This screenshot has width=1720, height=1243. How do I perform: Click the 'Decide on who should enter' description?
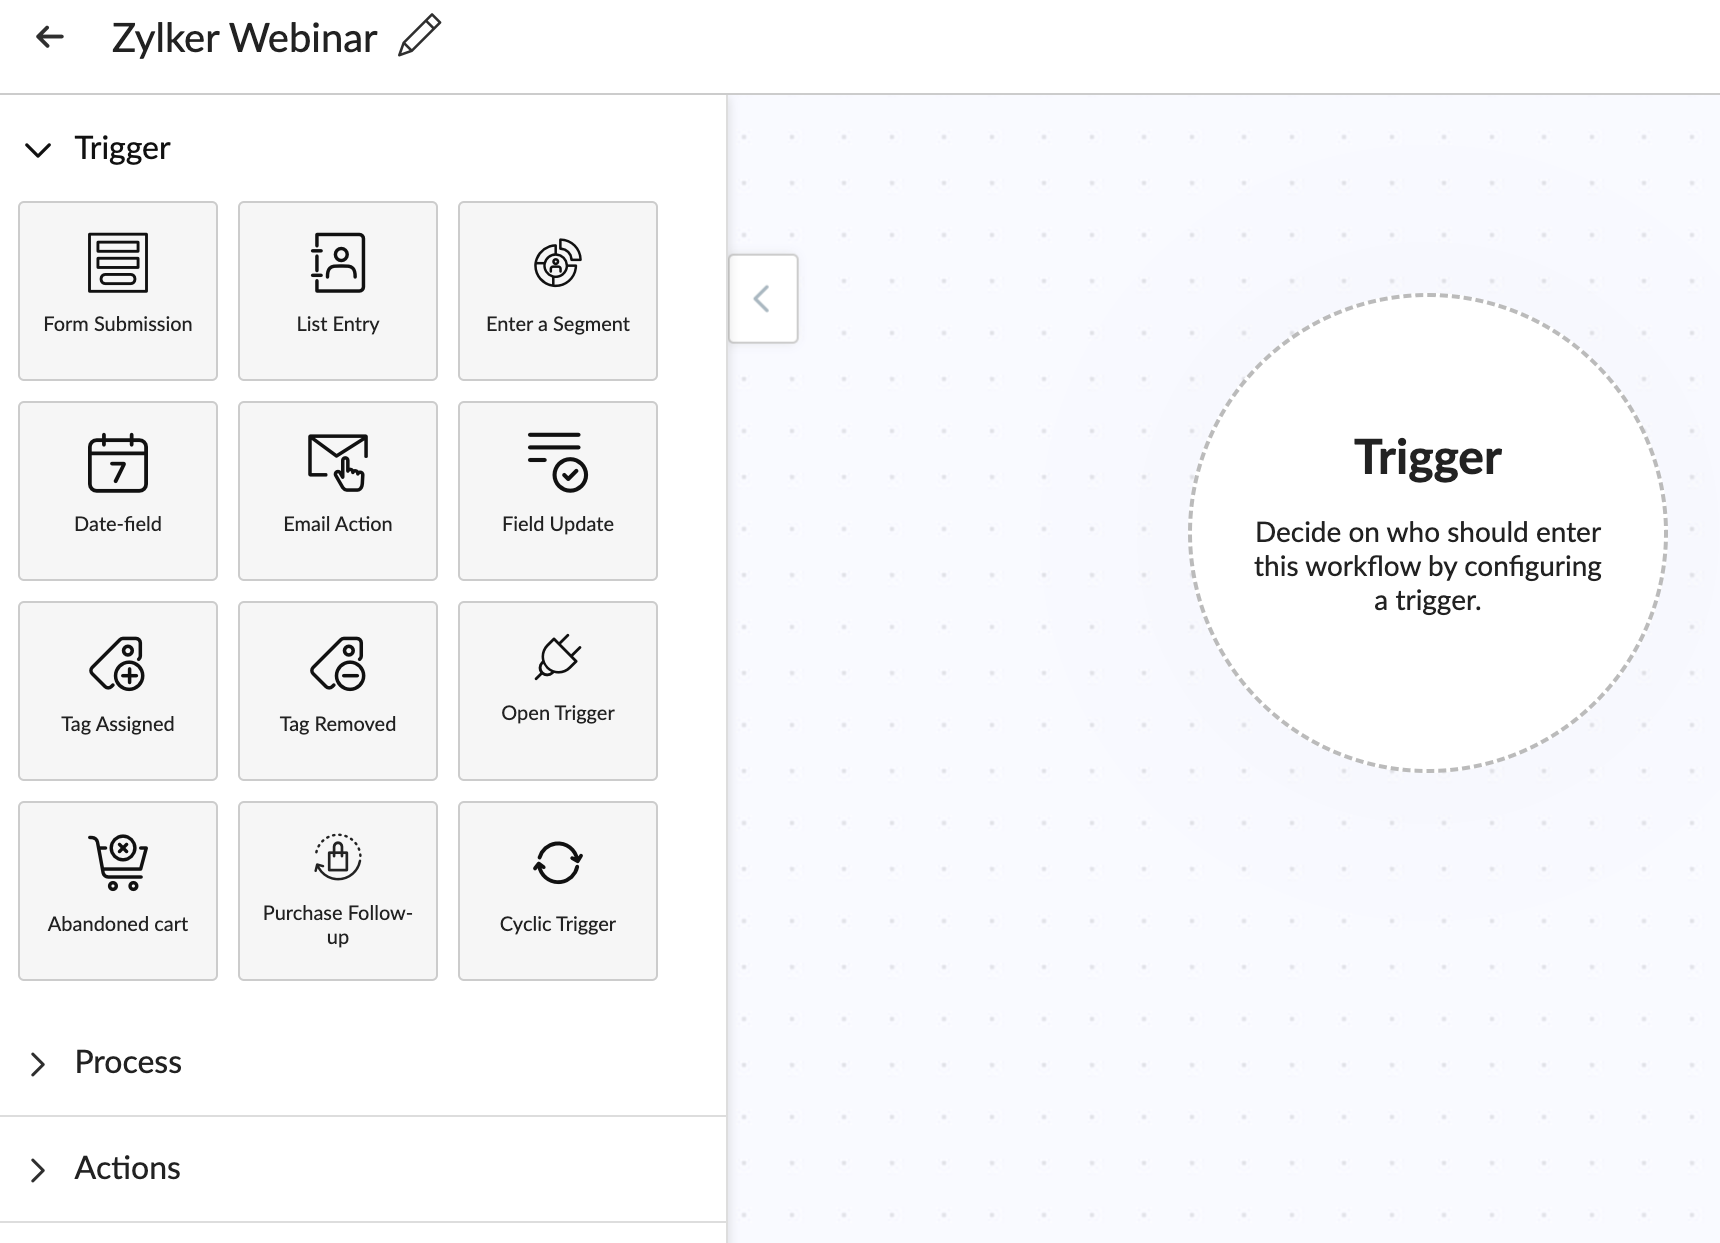(1428, 566)
